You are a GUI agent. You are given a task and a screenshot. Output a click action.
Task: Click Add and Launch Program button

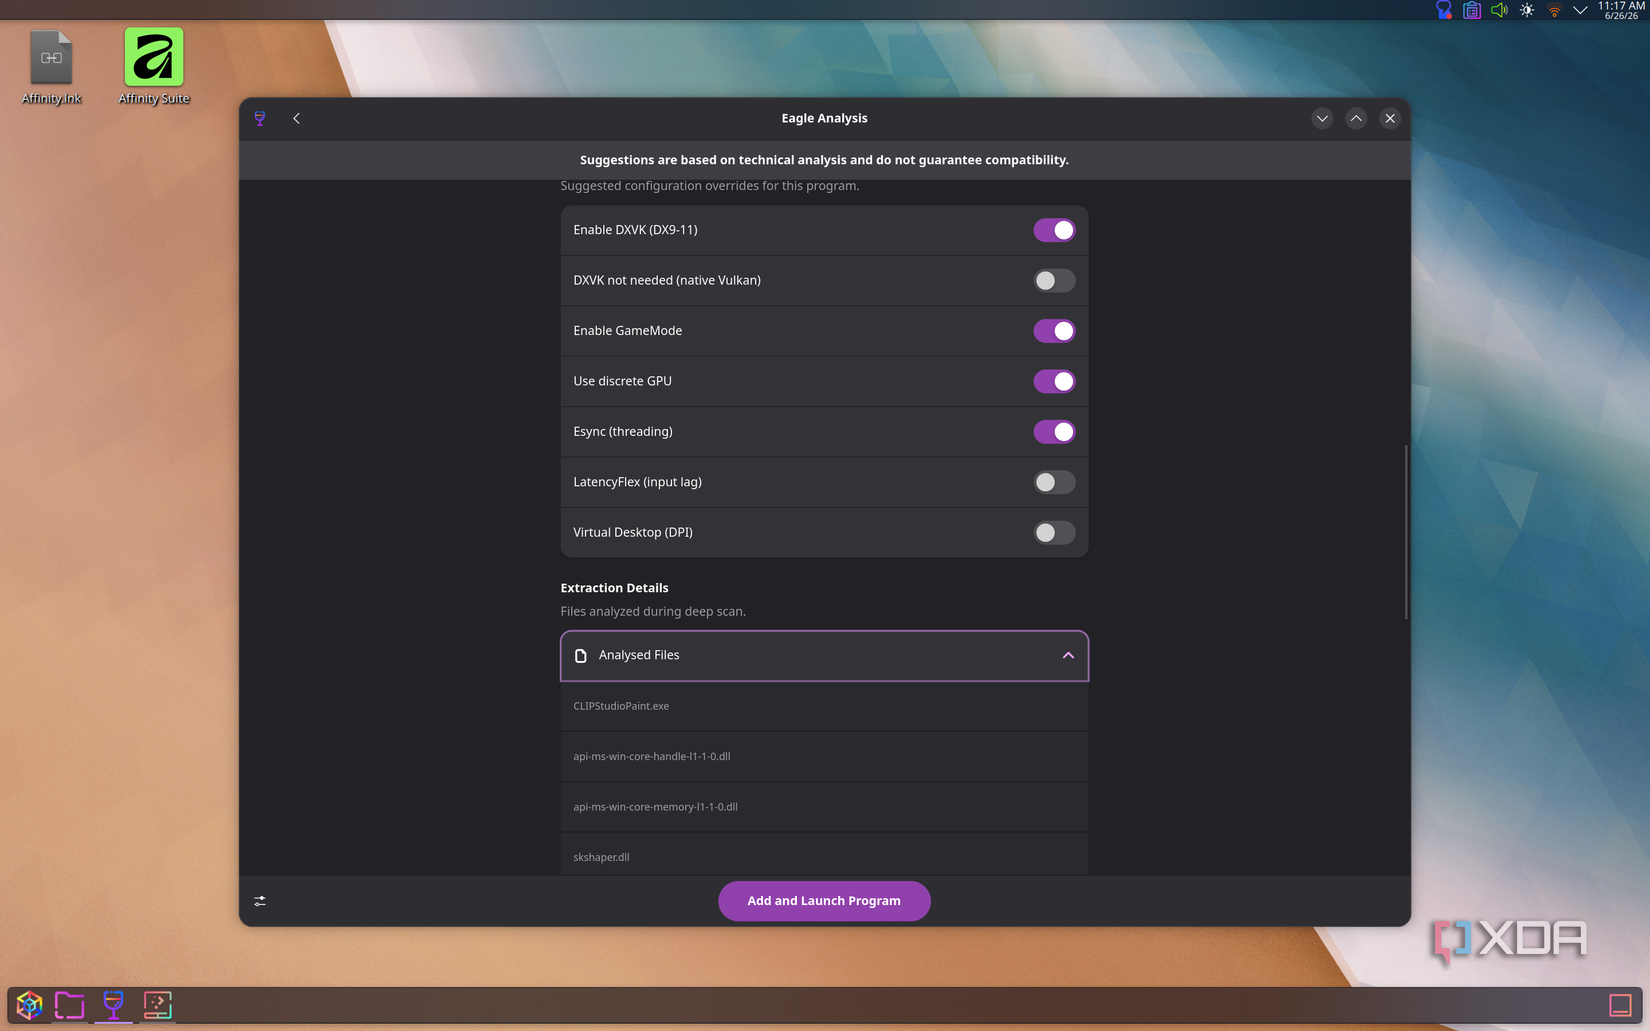pyautogui.click(x=824, y=901)
